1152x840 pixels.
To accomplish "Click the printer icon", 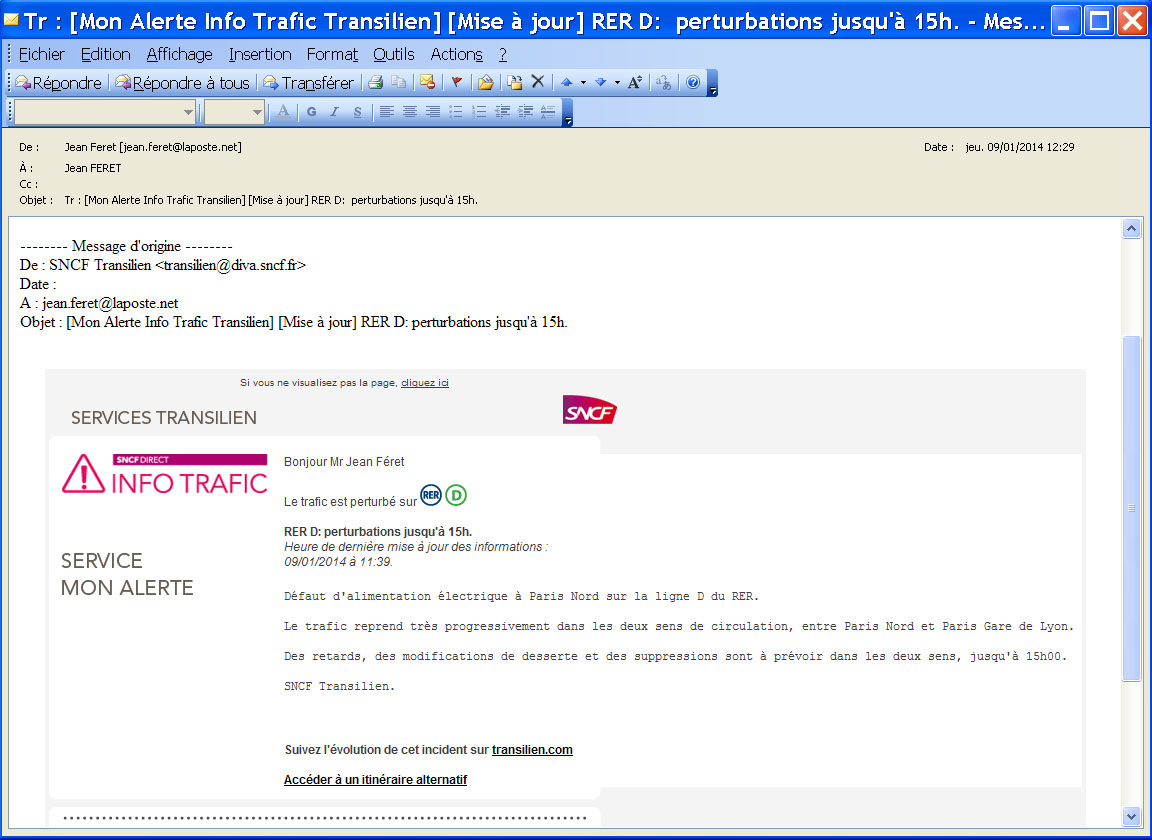I will pyautogui.click(x=376, y=83).
